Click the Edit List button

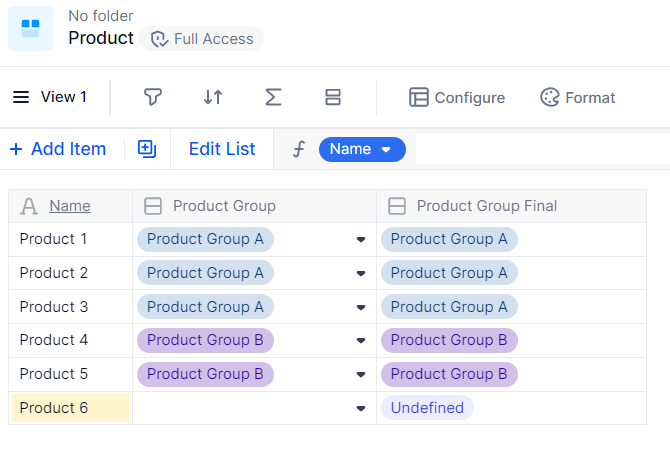222,149
